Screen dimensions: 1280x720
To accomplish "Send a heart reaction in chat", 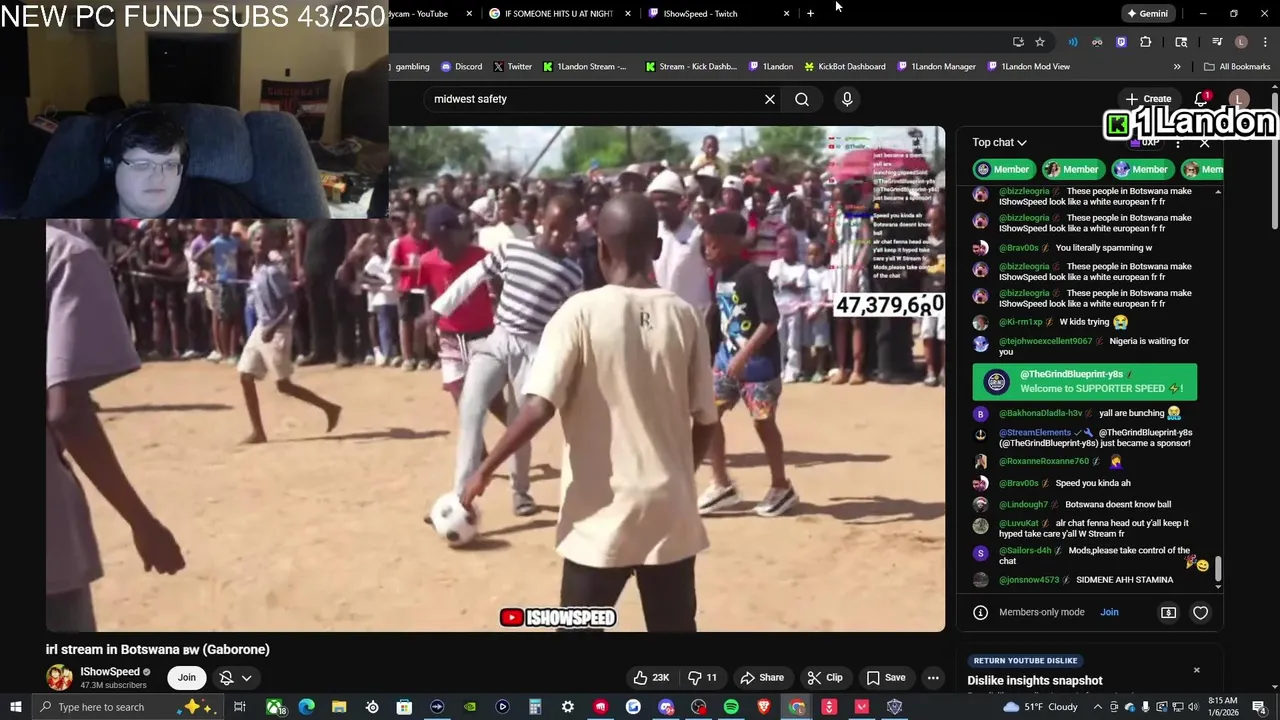I will pyautogui.click(x=1200, y=612).
